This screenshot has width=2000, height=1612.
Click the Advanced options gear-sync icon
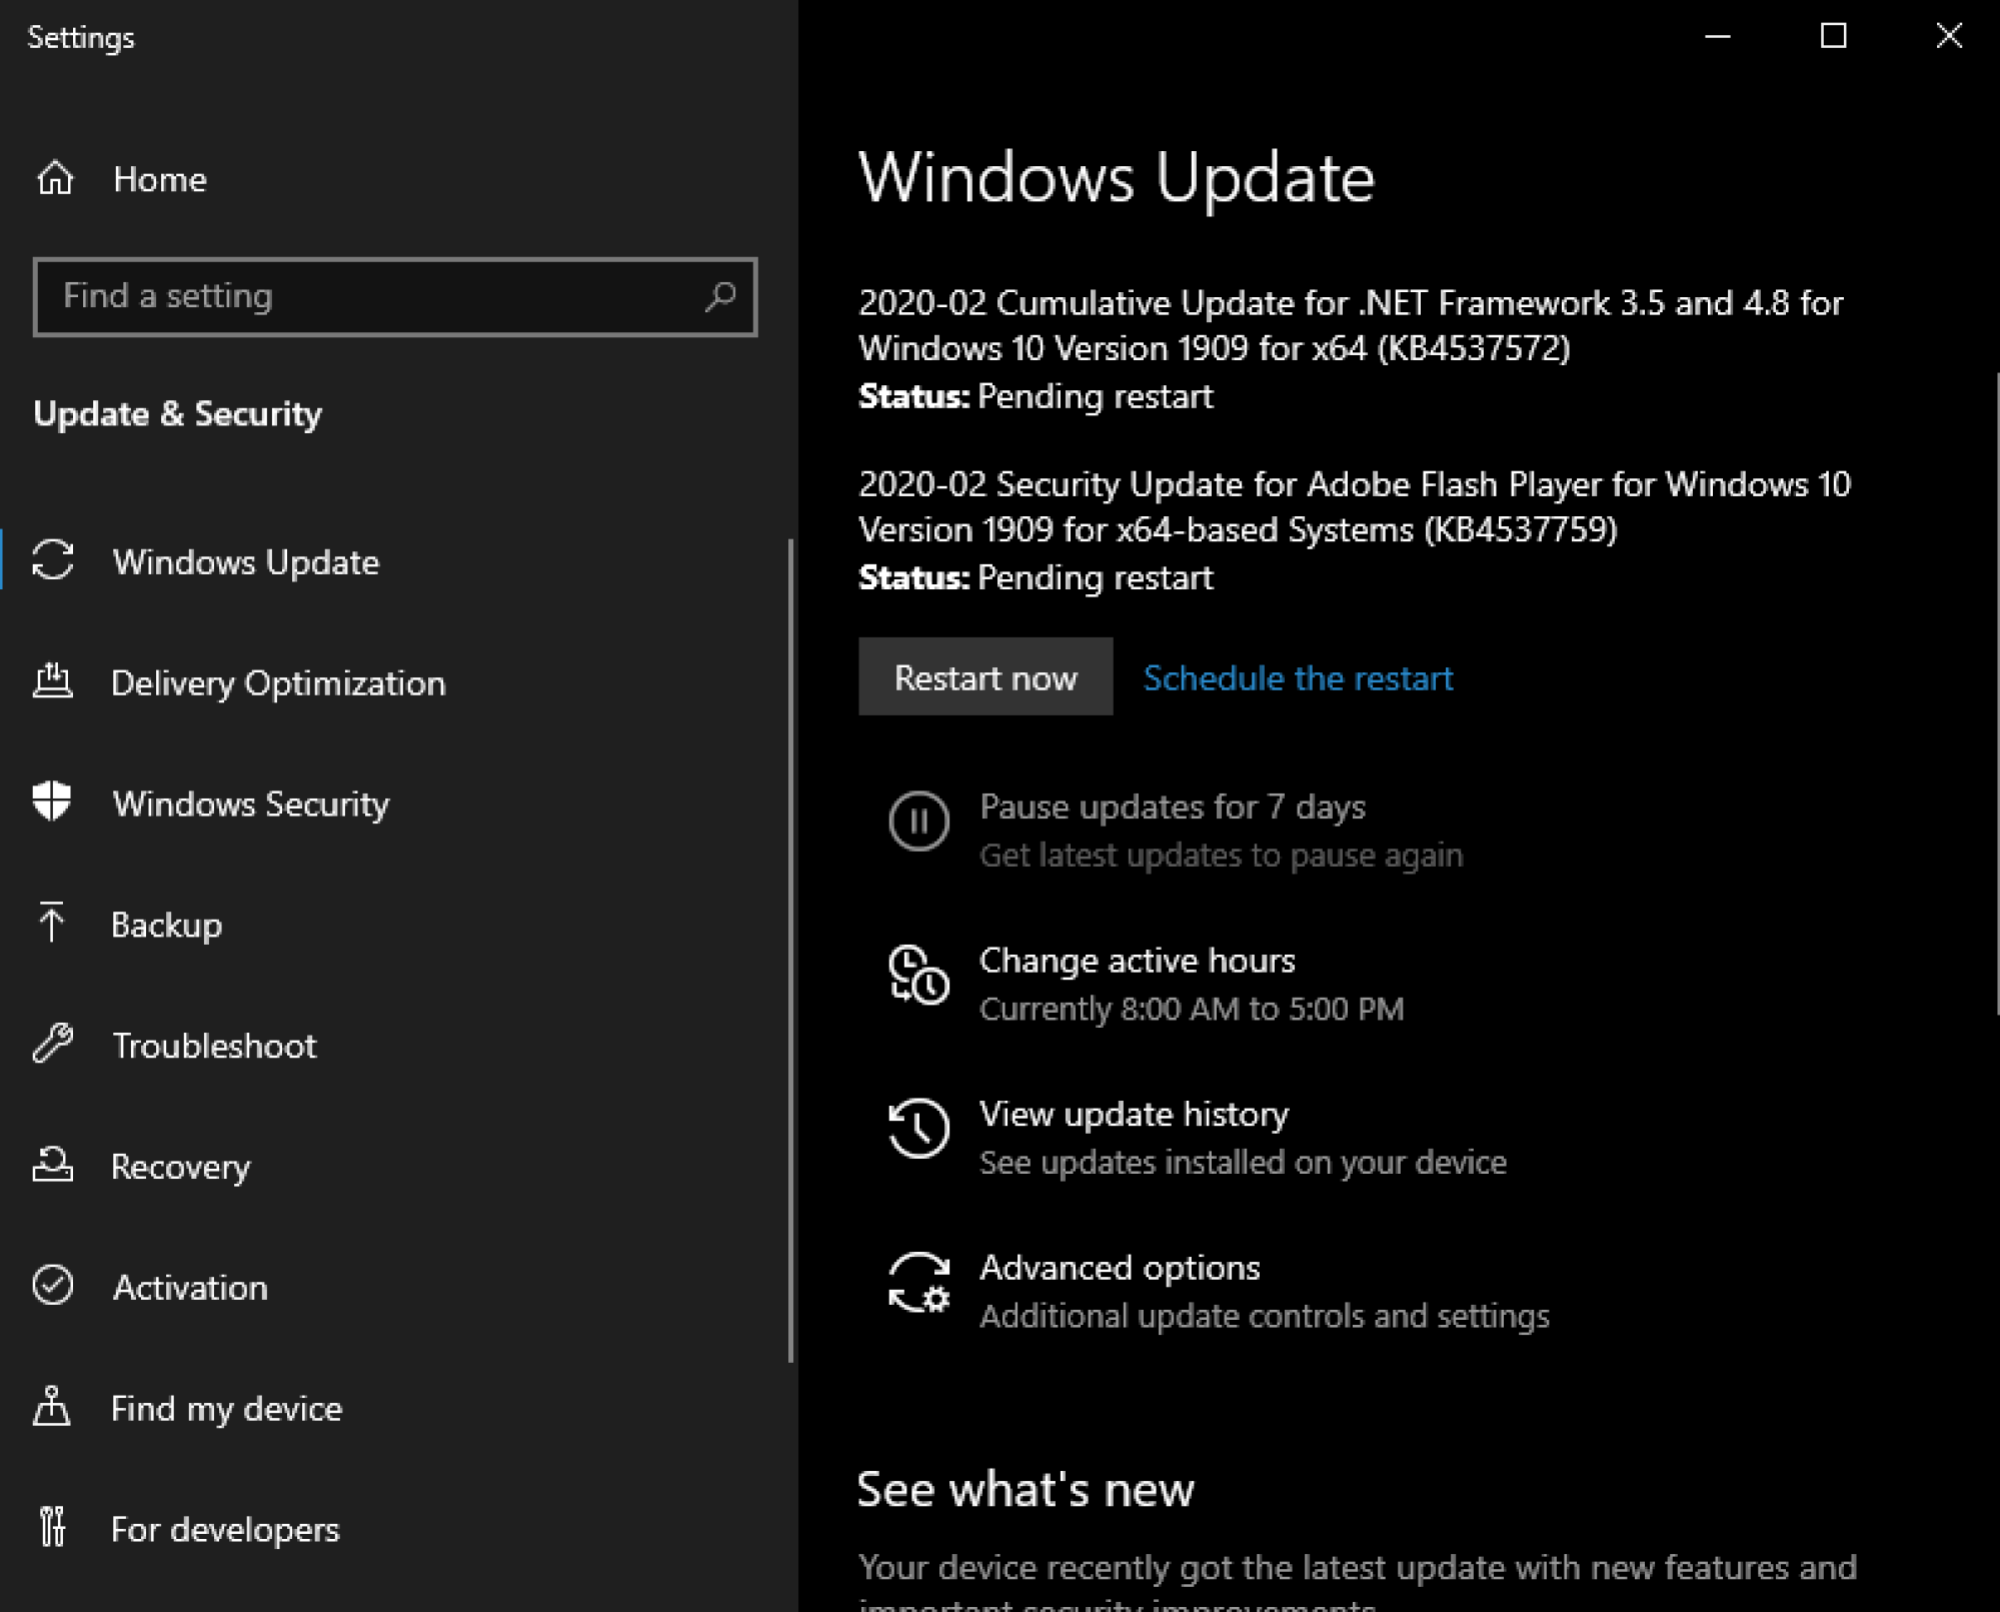(920, 1282)
